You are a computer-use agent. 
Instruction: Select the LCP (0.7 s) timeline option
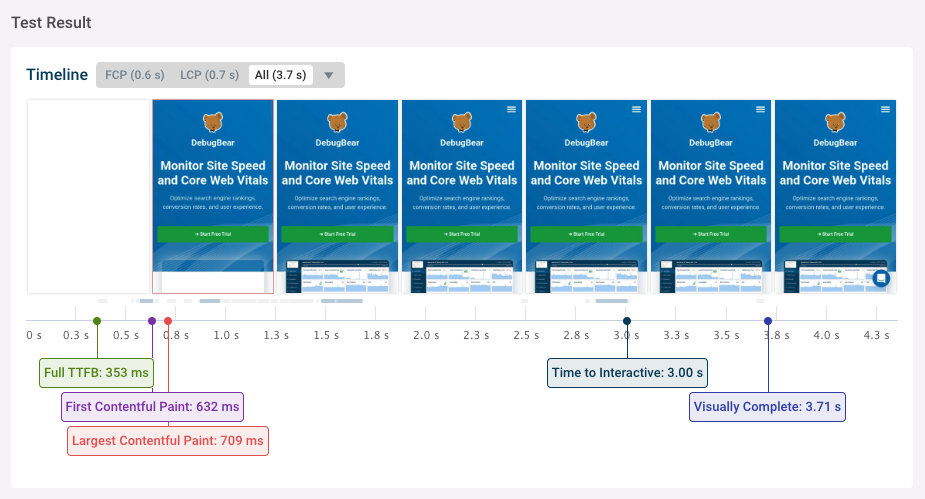(209, 75)
